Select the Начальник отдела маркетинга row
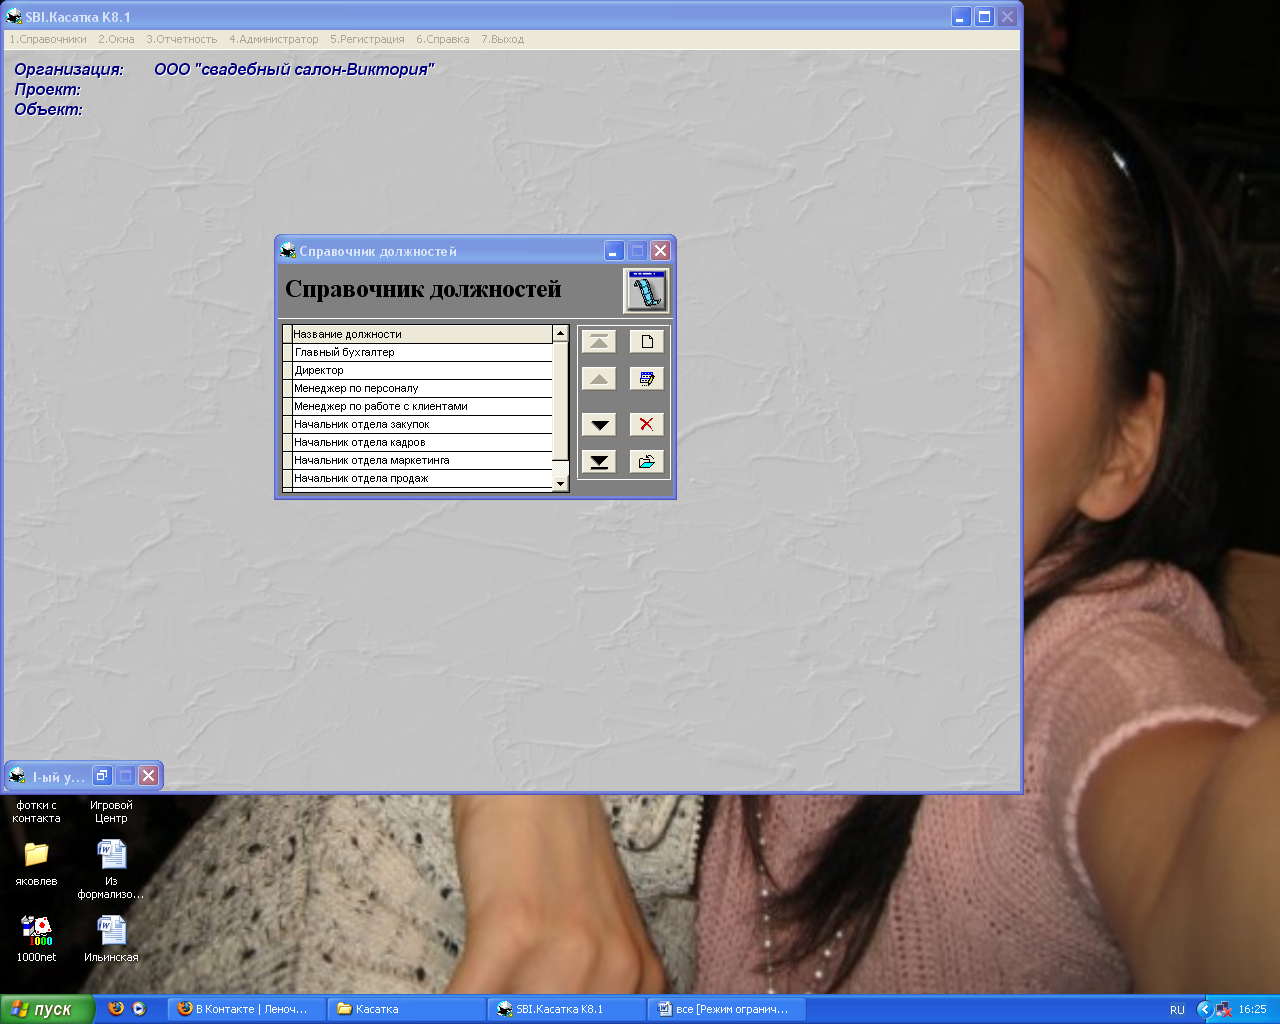 point(422,460)
